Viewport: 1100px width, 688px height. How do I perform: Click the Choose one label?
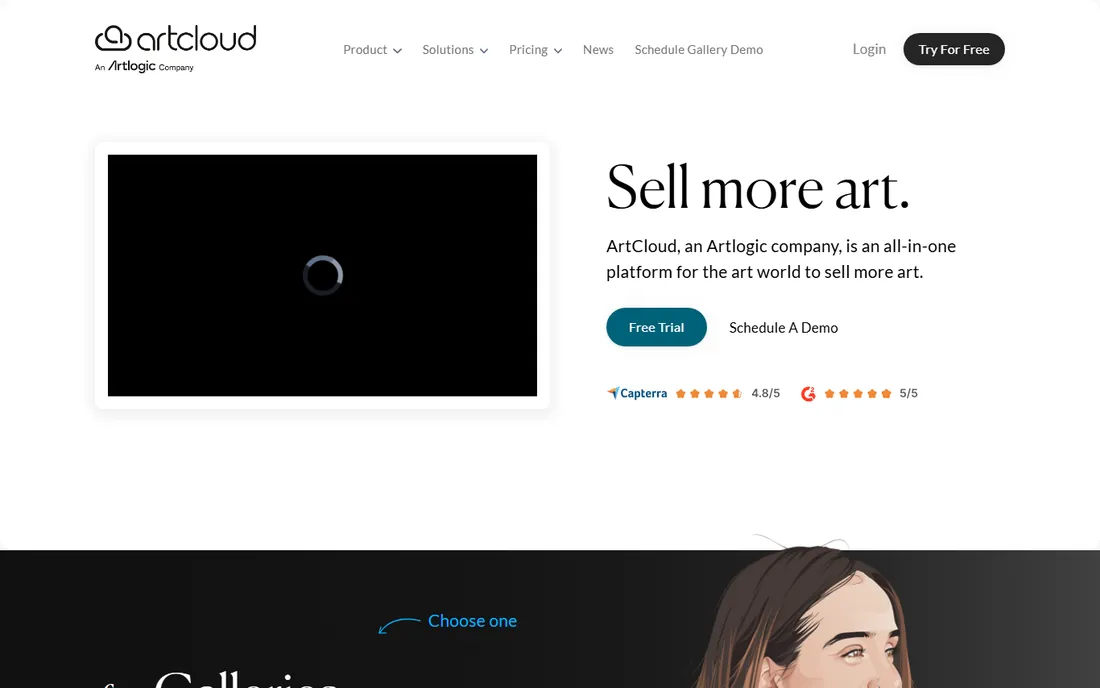click(x=472, y=621)
